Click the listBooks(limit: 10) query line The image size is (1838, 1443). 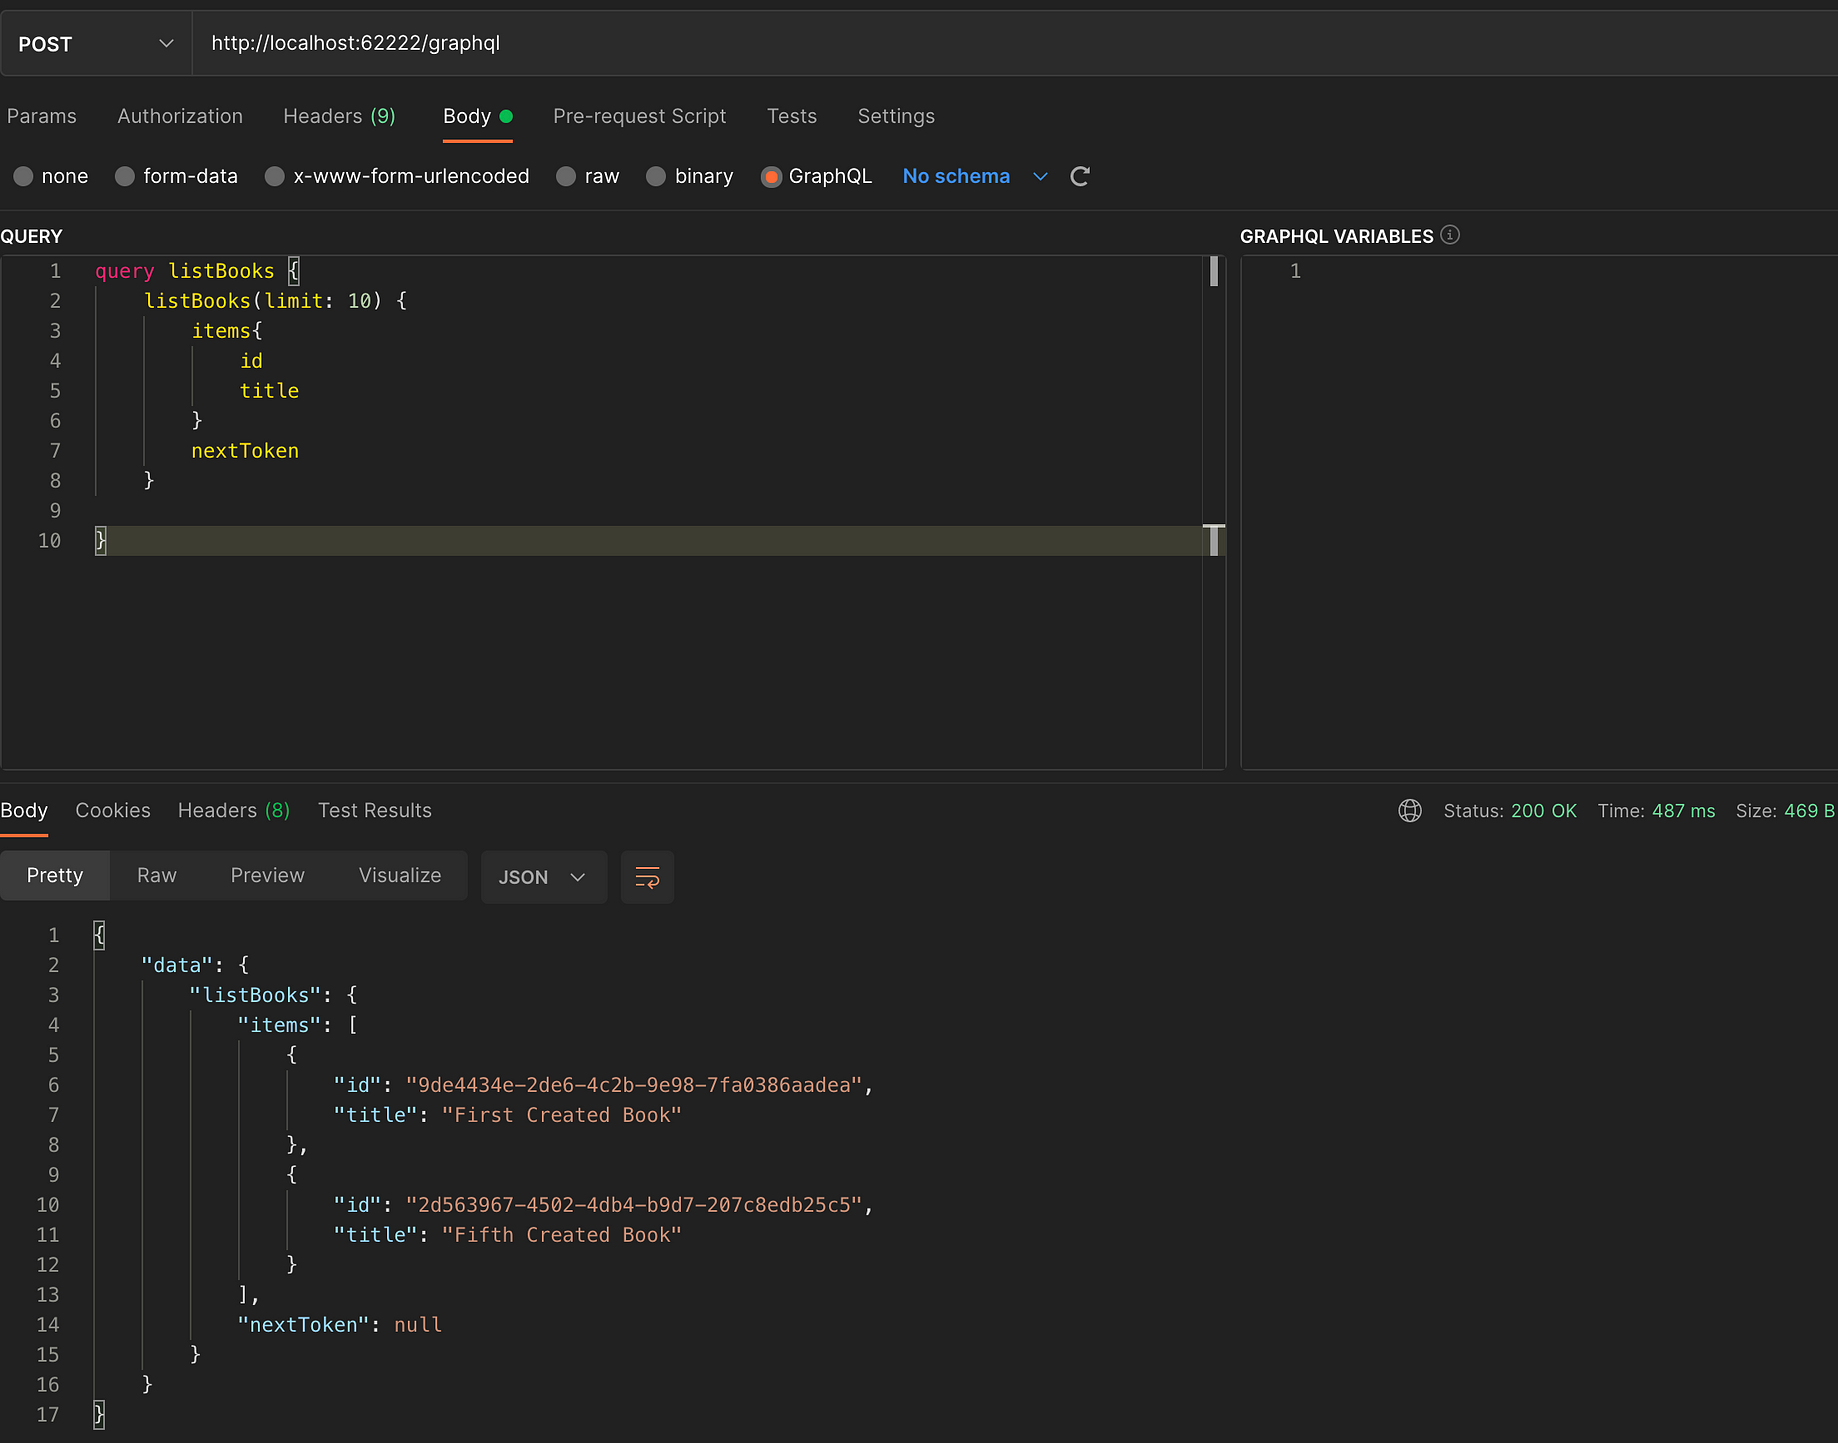point(275,301)
